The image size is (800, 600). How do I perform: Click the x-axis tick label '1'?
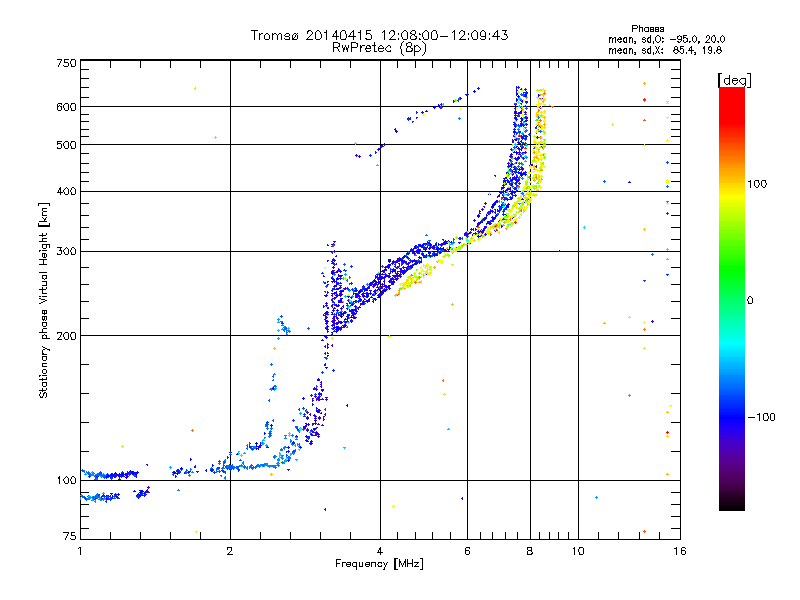click(x=80, y=551)
